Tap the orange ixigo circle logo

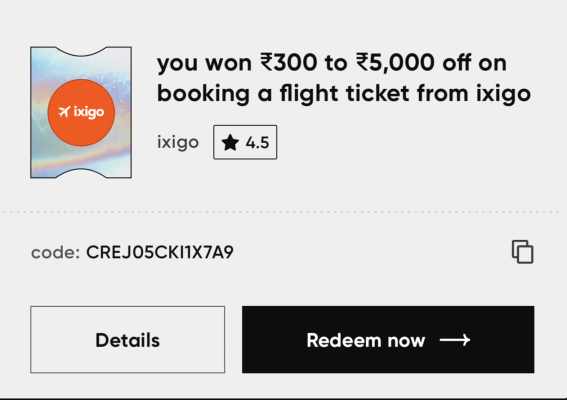pos(81,112)
